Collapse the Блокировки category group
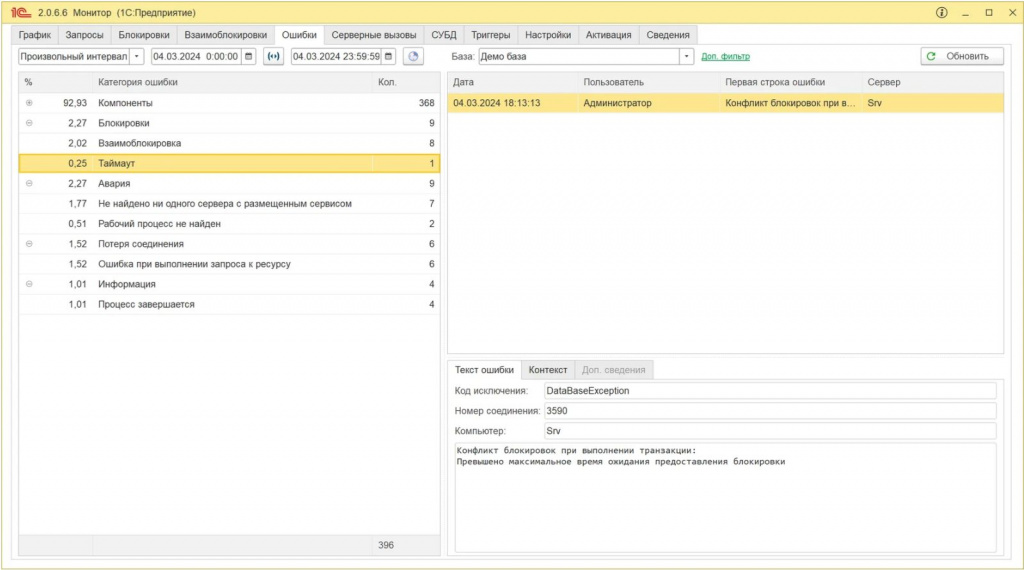 pos(29,123)
